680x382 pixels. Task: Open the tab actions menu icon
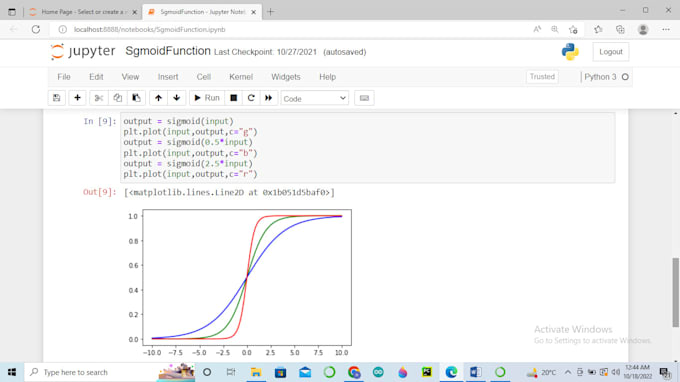pos(12,12)
